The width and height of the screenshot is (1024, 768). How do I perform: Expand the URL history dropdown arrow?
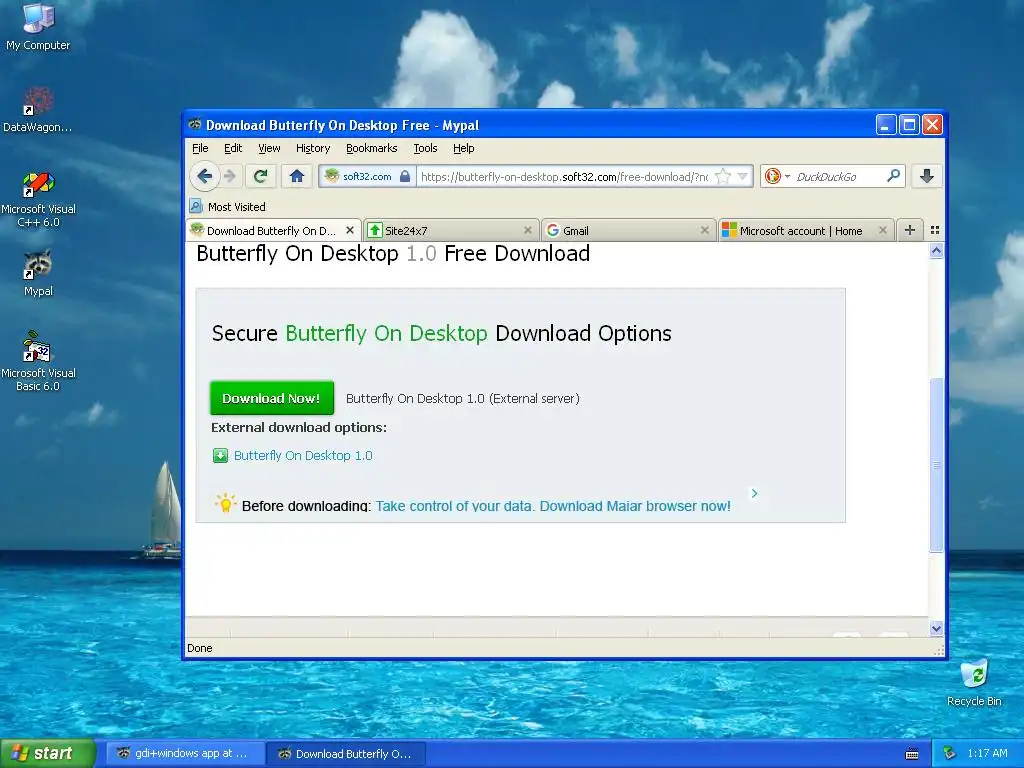click(x=742, y=176)
